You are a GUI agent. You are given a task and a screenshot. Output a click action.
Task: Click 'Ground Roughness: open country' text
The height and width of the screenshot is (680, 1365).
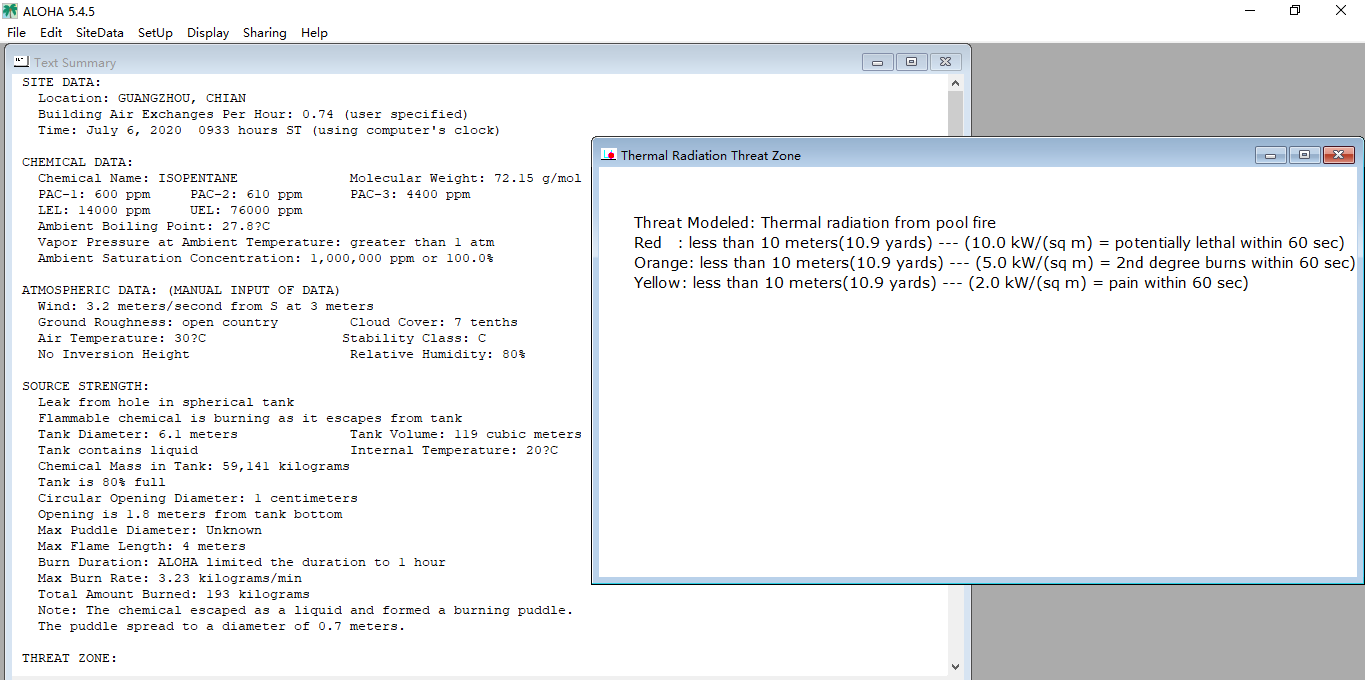[x=158, y=322]
